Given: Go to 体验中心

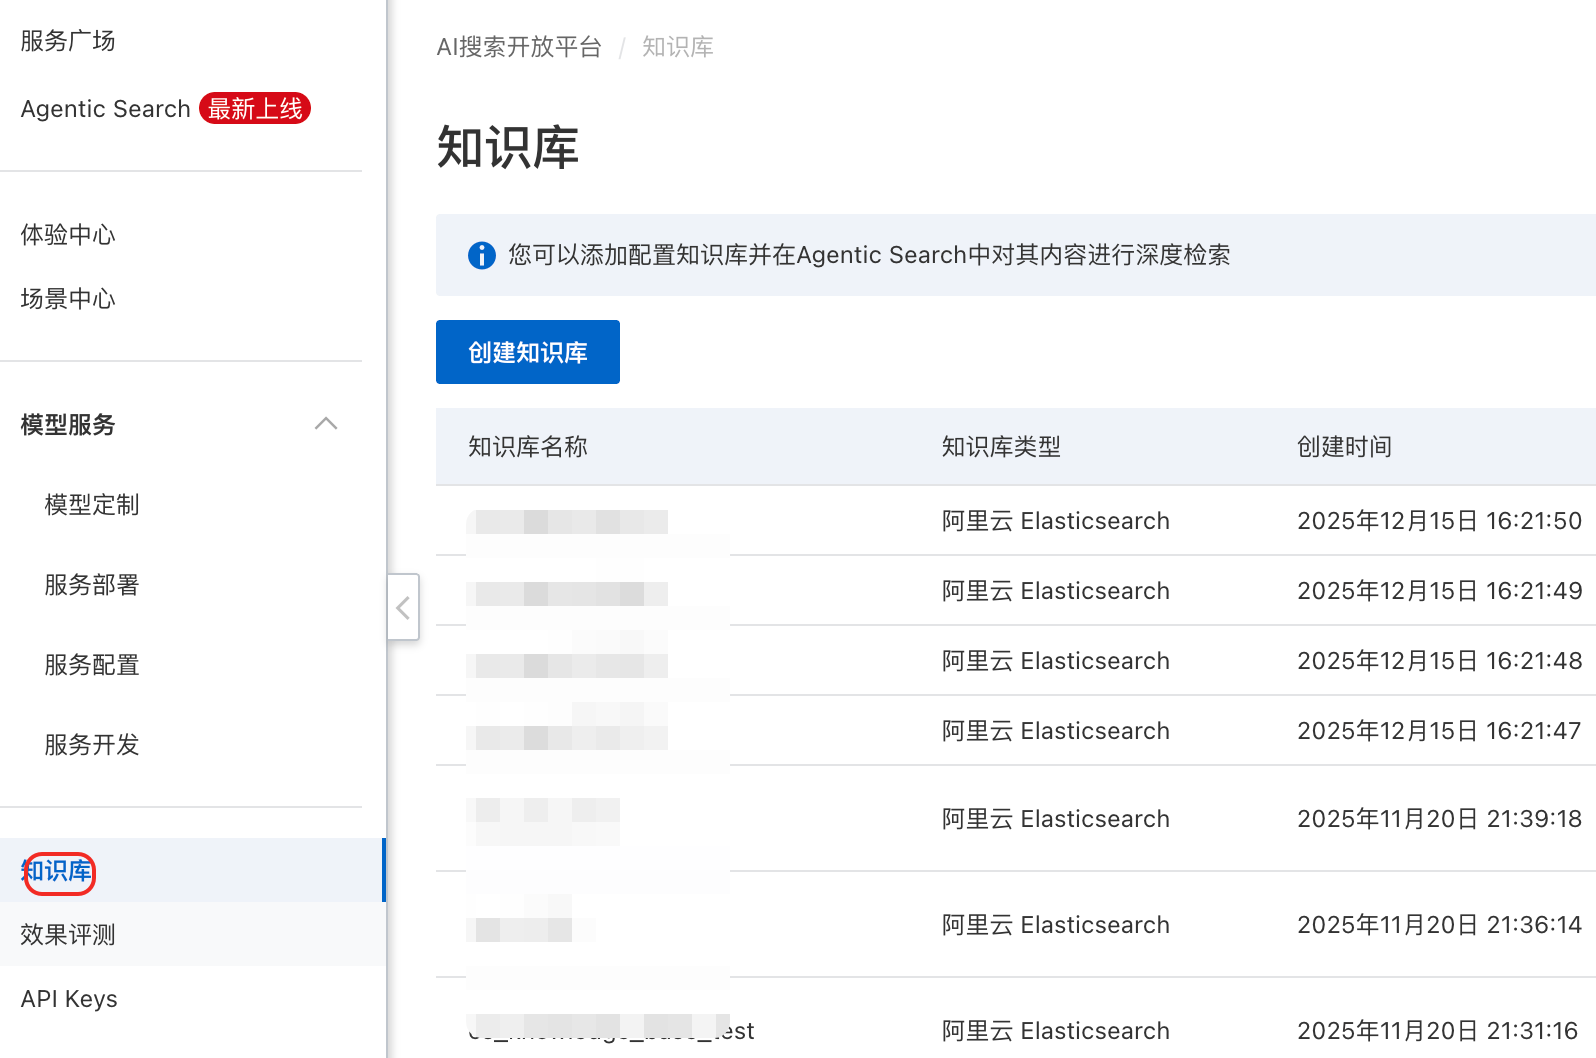Looking at the screenshot, I should pyautogui.click(x=68, y=235).
